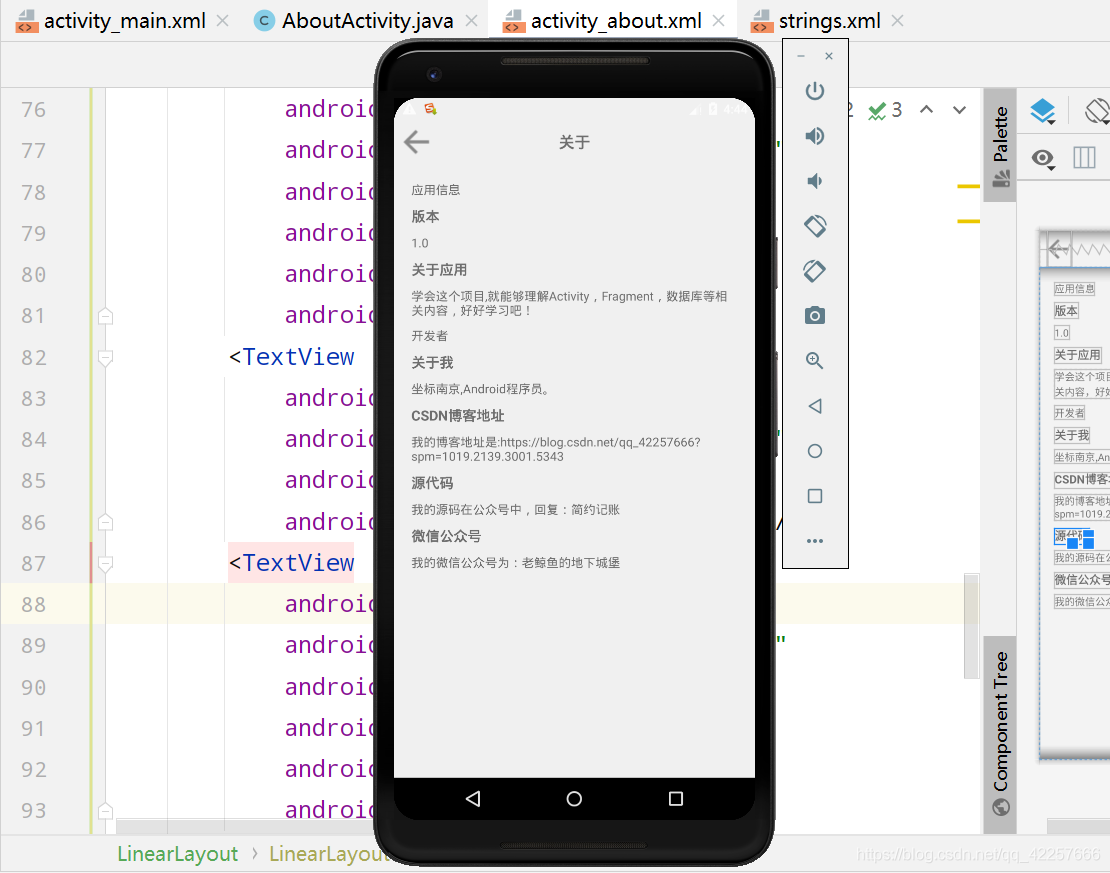Click the column guides icon in design toolbar
The image size is (1110, 873).
[1084, 157]
